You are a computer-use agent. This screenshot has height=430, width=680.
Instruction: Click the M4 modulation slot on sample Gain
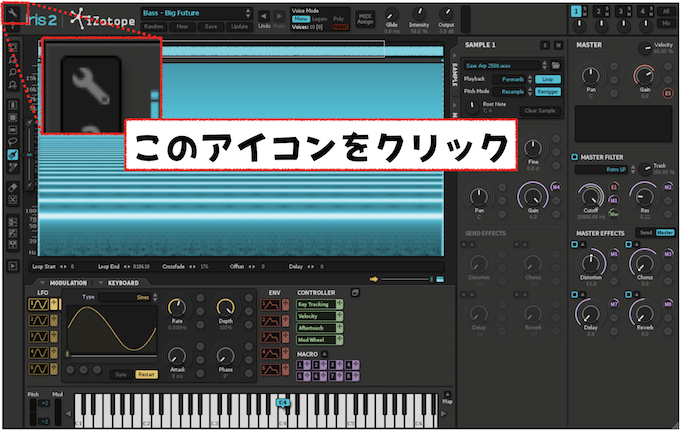click(556, 187)
